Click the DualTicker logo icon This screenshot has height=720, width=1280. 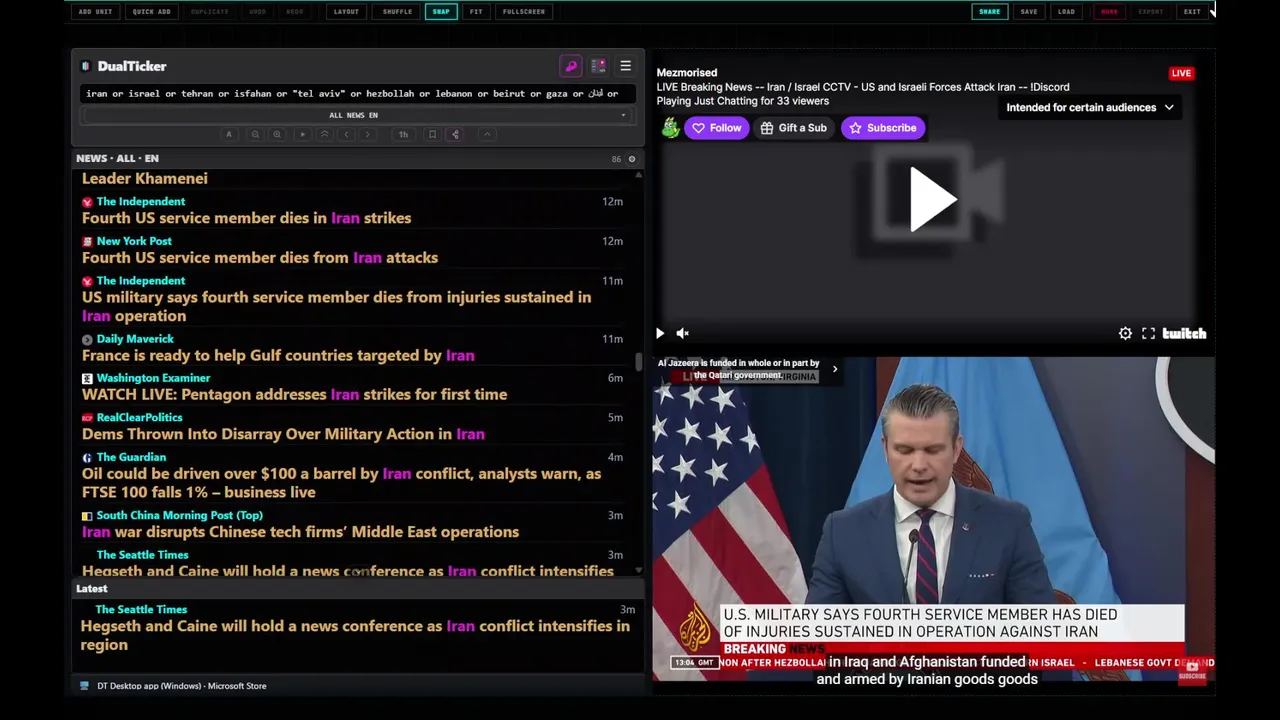(x=86, y=66)
